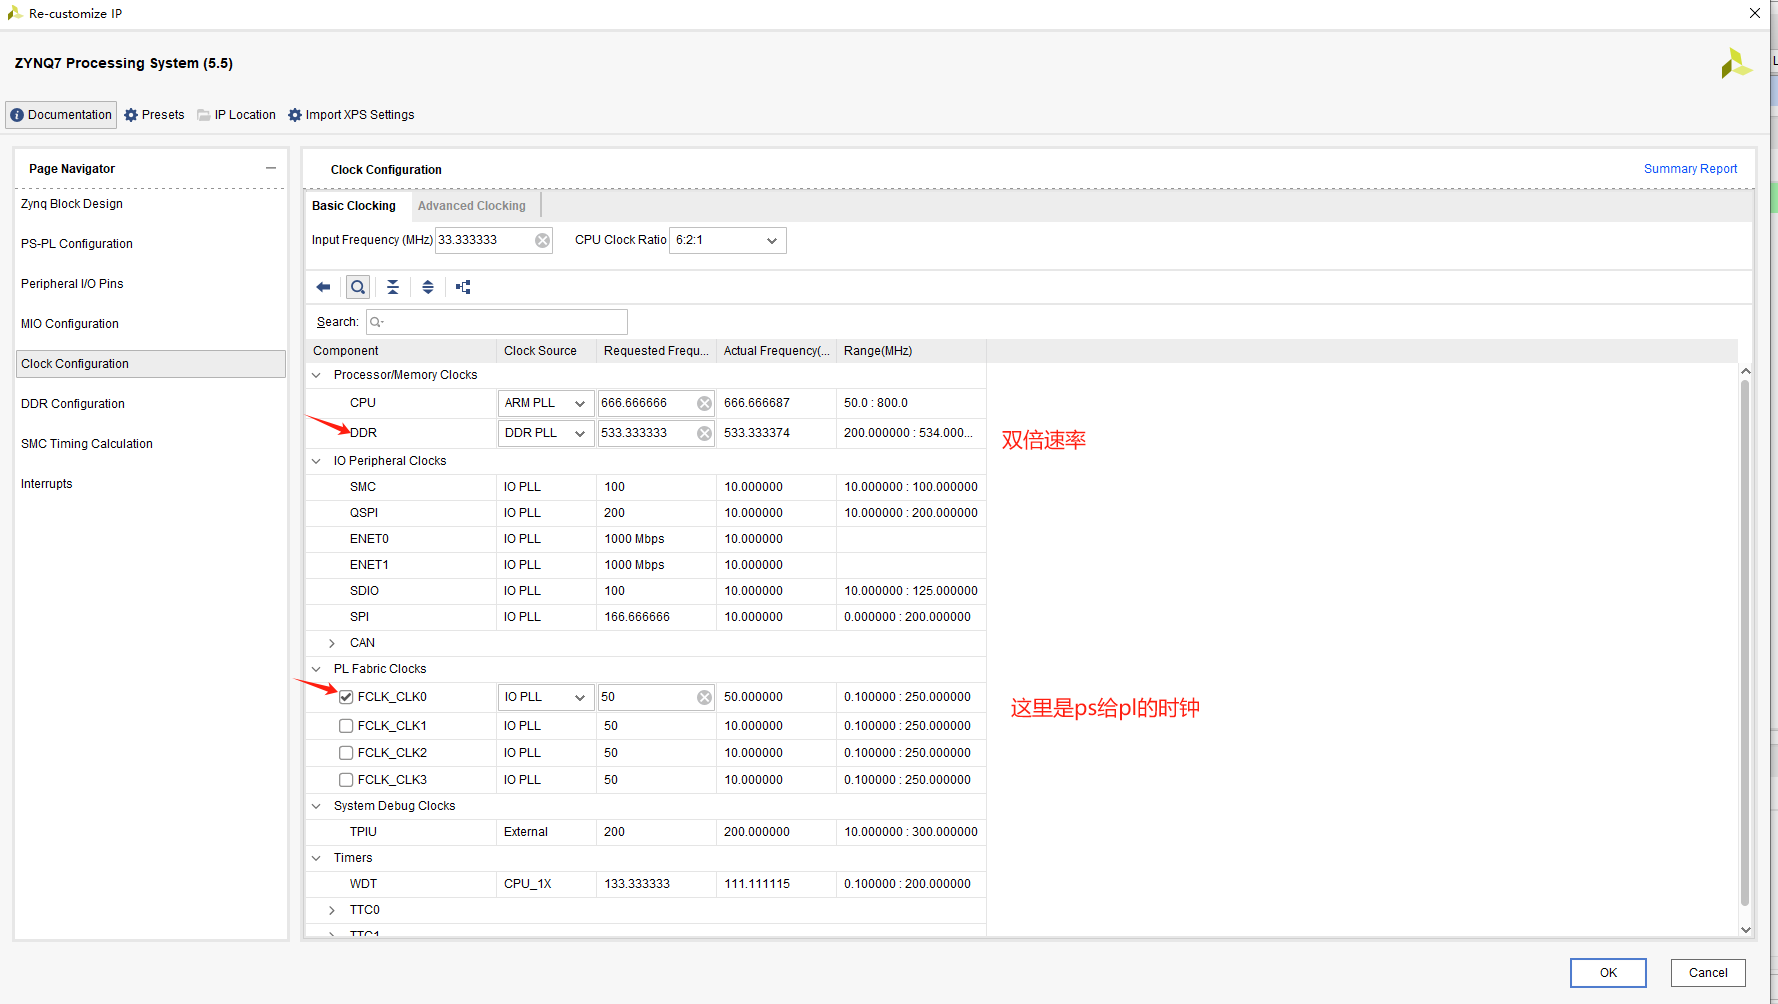
Task: Open Zynq Block Design page
Action: (72, 204)
